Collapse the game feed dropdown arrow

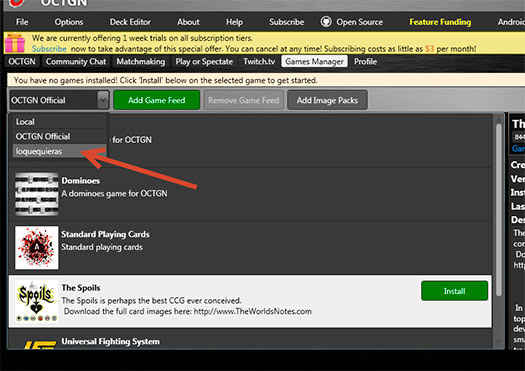point(103,100)
